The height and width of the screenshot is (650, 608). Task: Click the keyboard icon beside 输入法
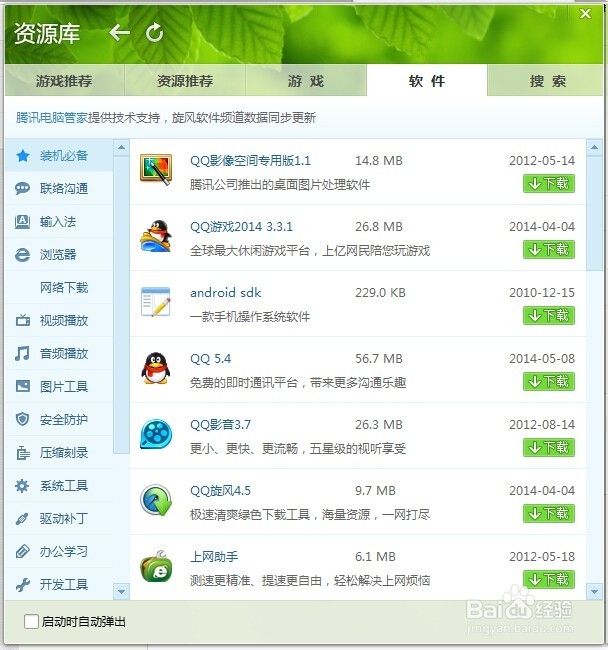22,222
